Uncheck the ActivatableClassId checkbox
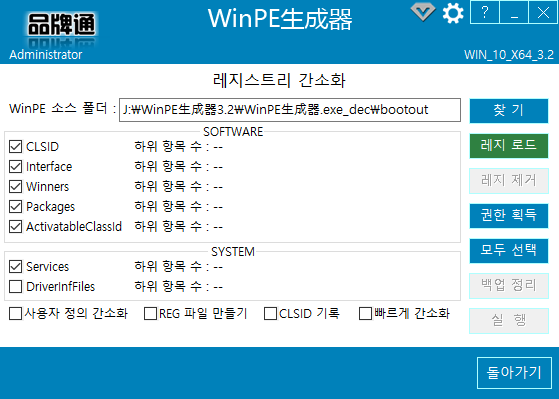This screenshot has width=559, height=399. click(x=15, y=226)
